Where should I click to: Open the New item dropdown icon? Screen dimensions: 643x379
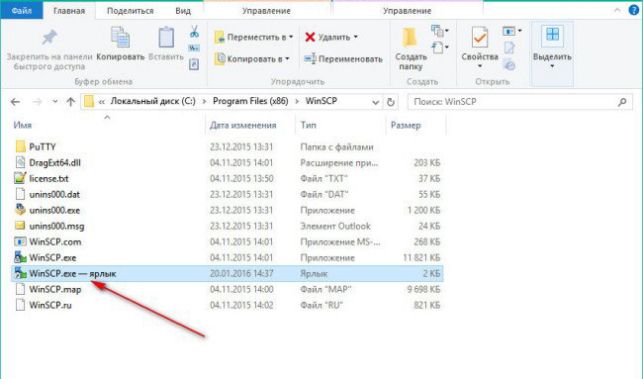[x=439, y=31]
